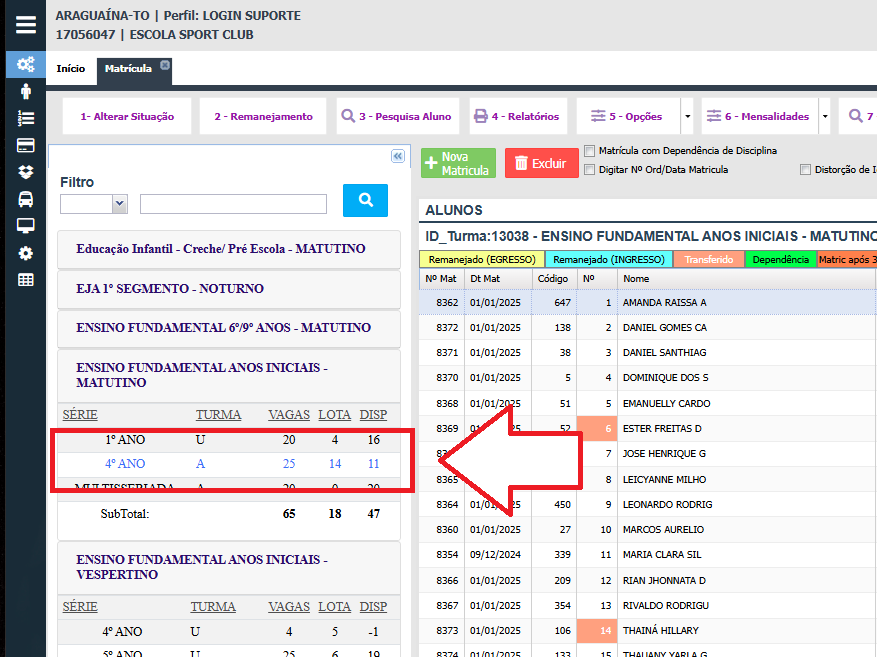
Task: Collapse the left filter panel with double chevron
Action: coord(398,156)
